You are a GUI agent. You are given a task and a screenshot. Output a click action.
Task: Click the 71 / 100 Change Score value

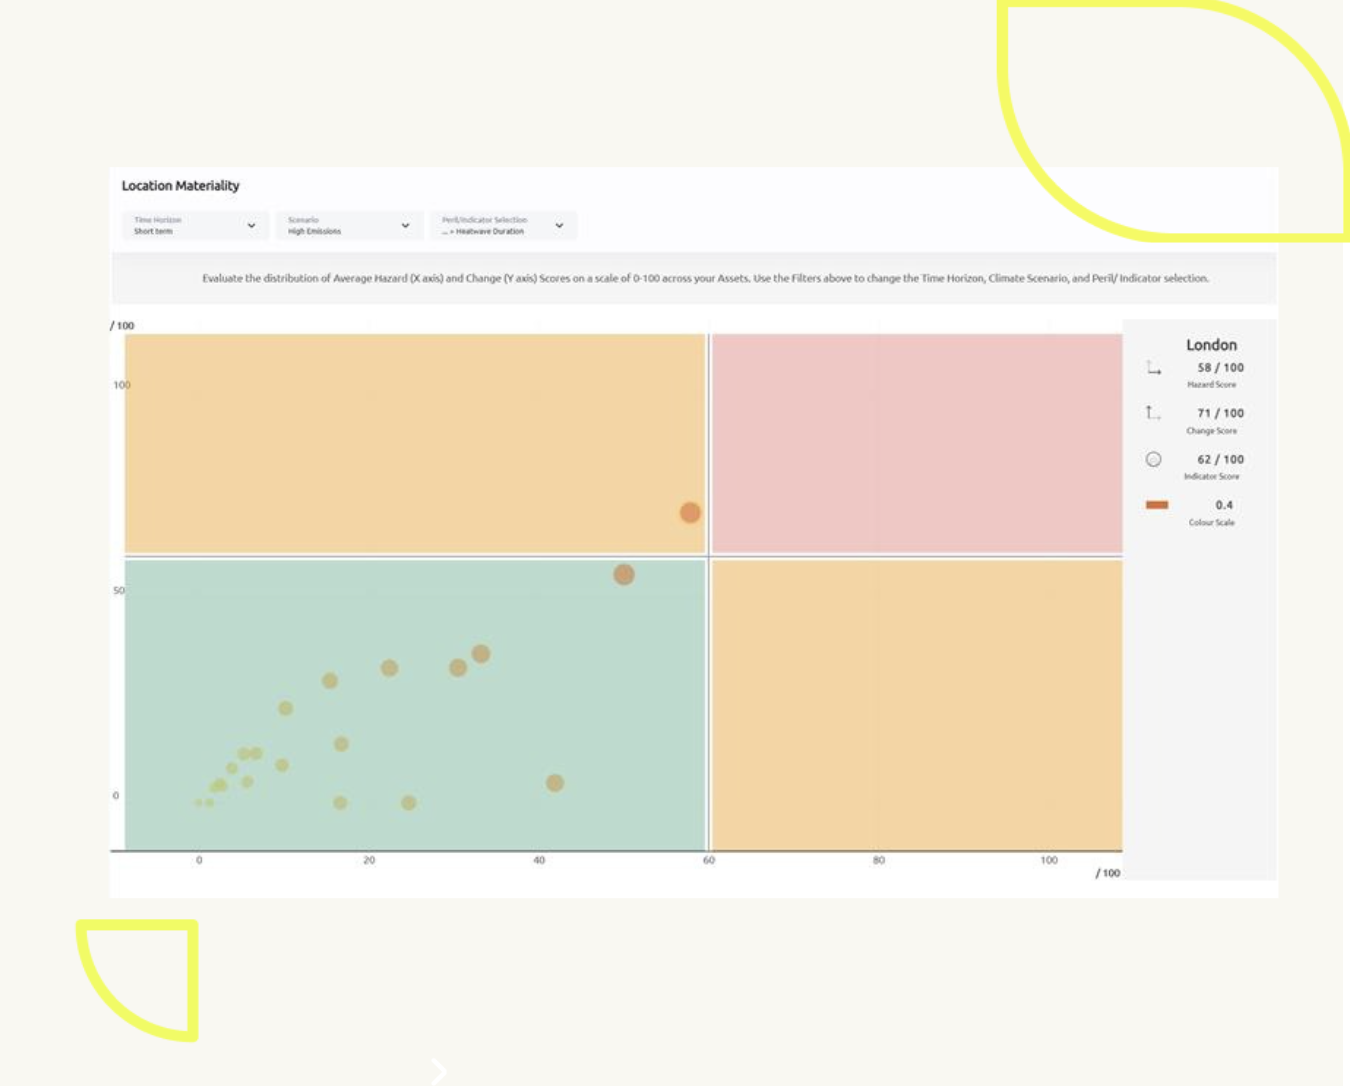1220,413
